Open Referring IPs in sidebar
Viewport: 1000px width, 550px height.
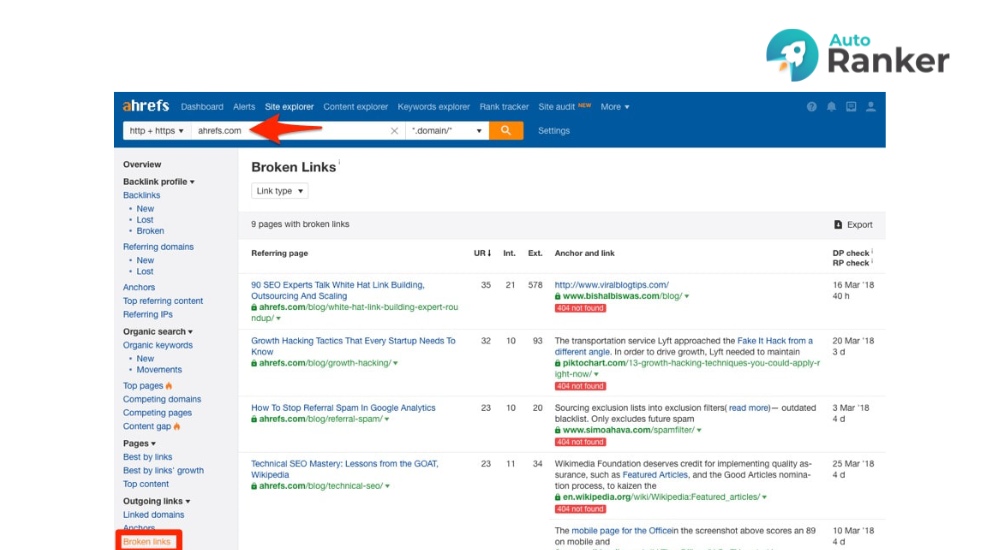tap(147, 315)
